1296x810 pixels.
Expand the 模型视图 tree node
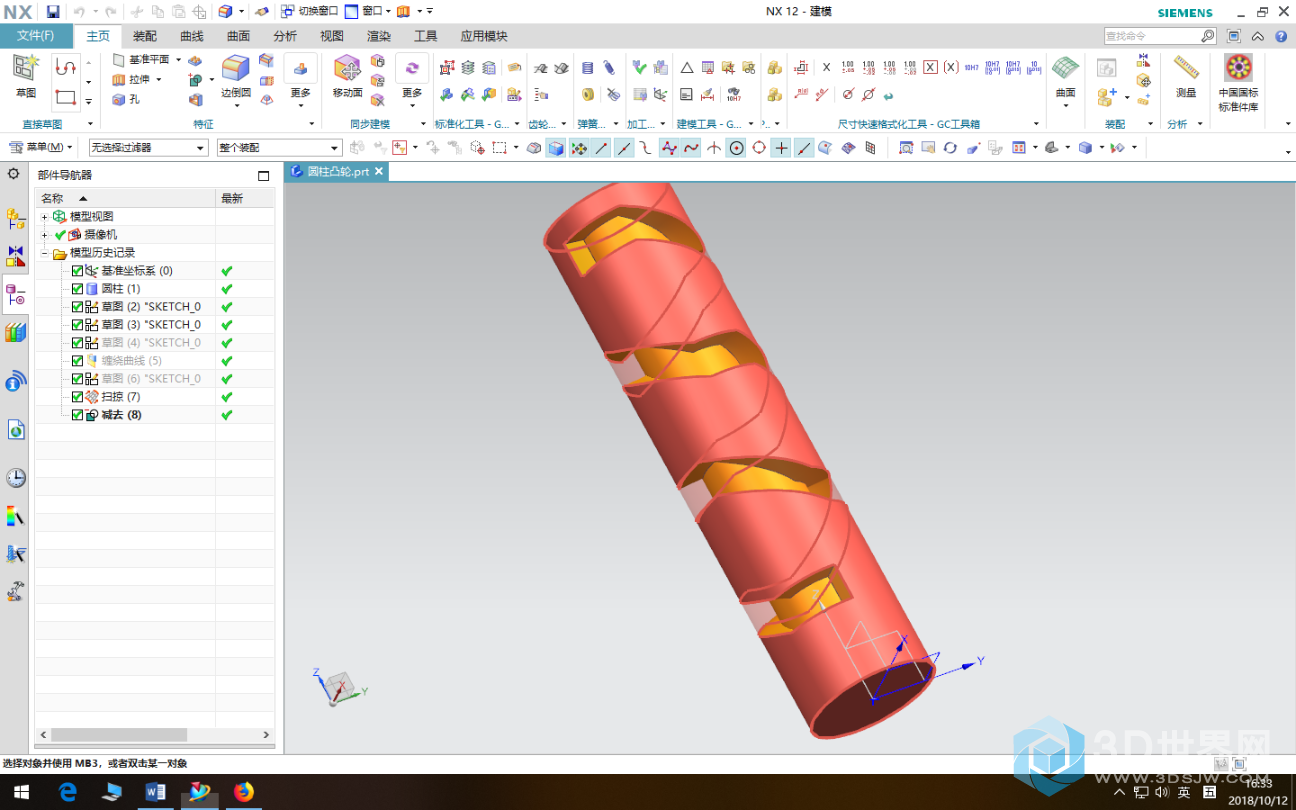[44, 217]
